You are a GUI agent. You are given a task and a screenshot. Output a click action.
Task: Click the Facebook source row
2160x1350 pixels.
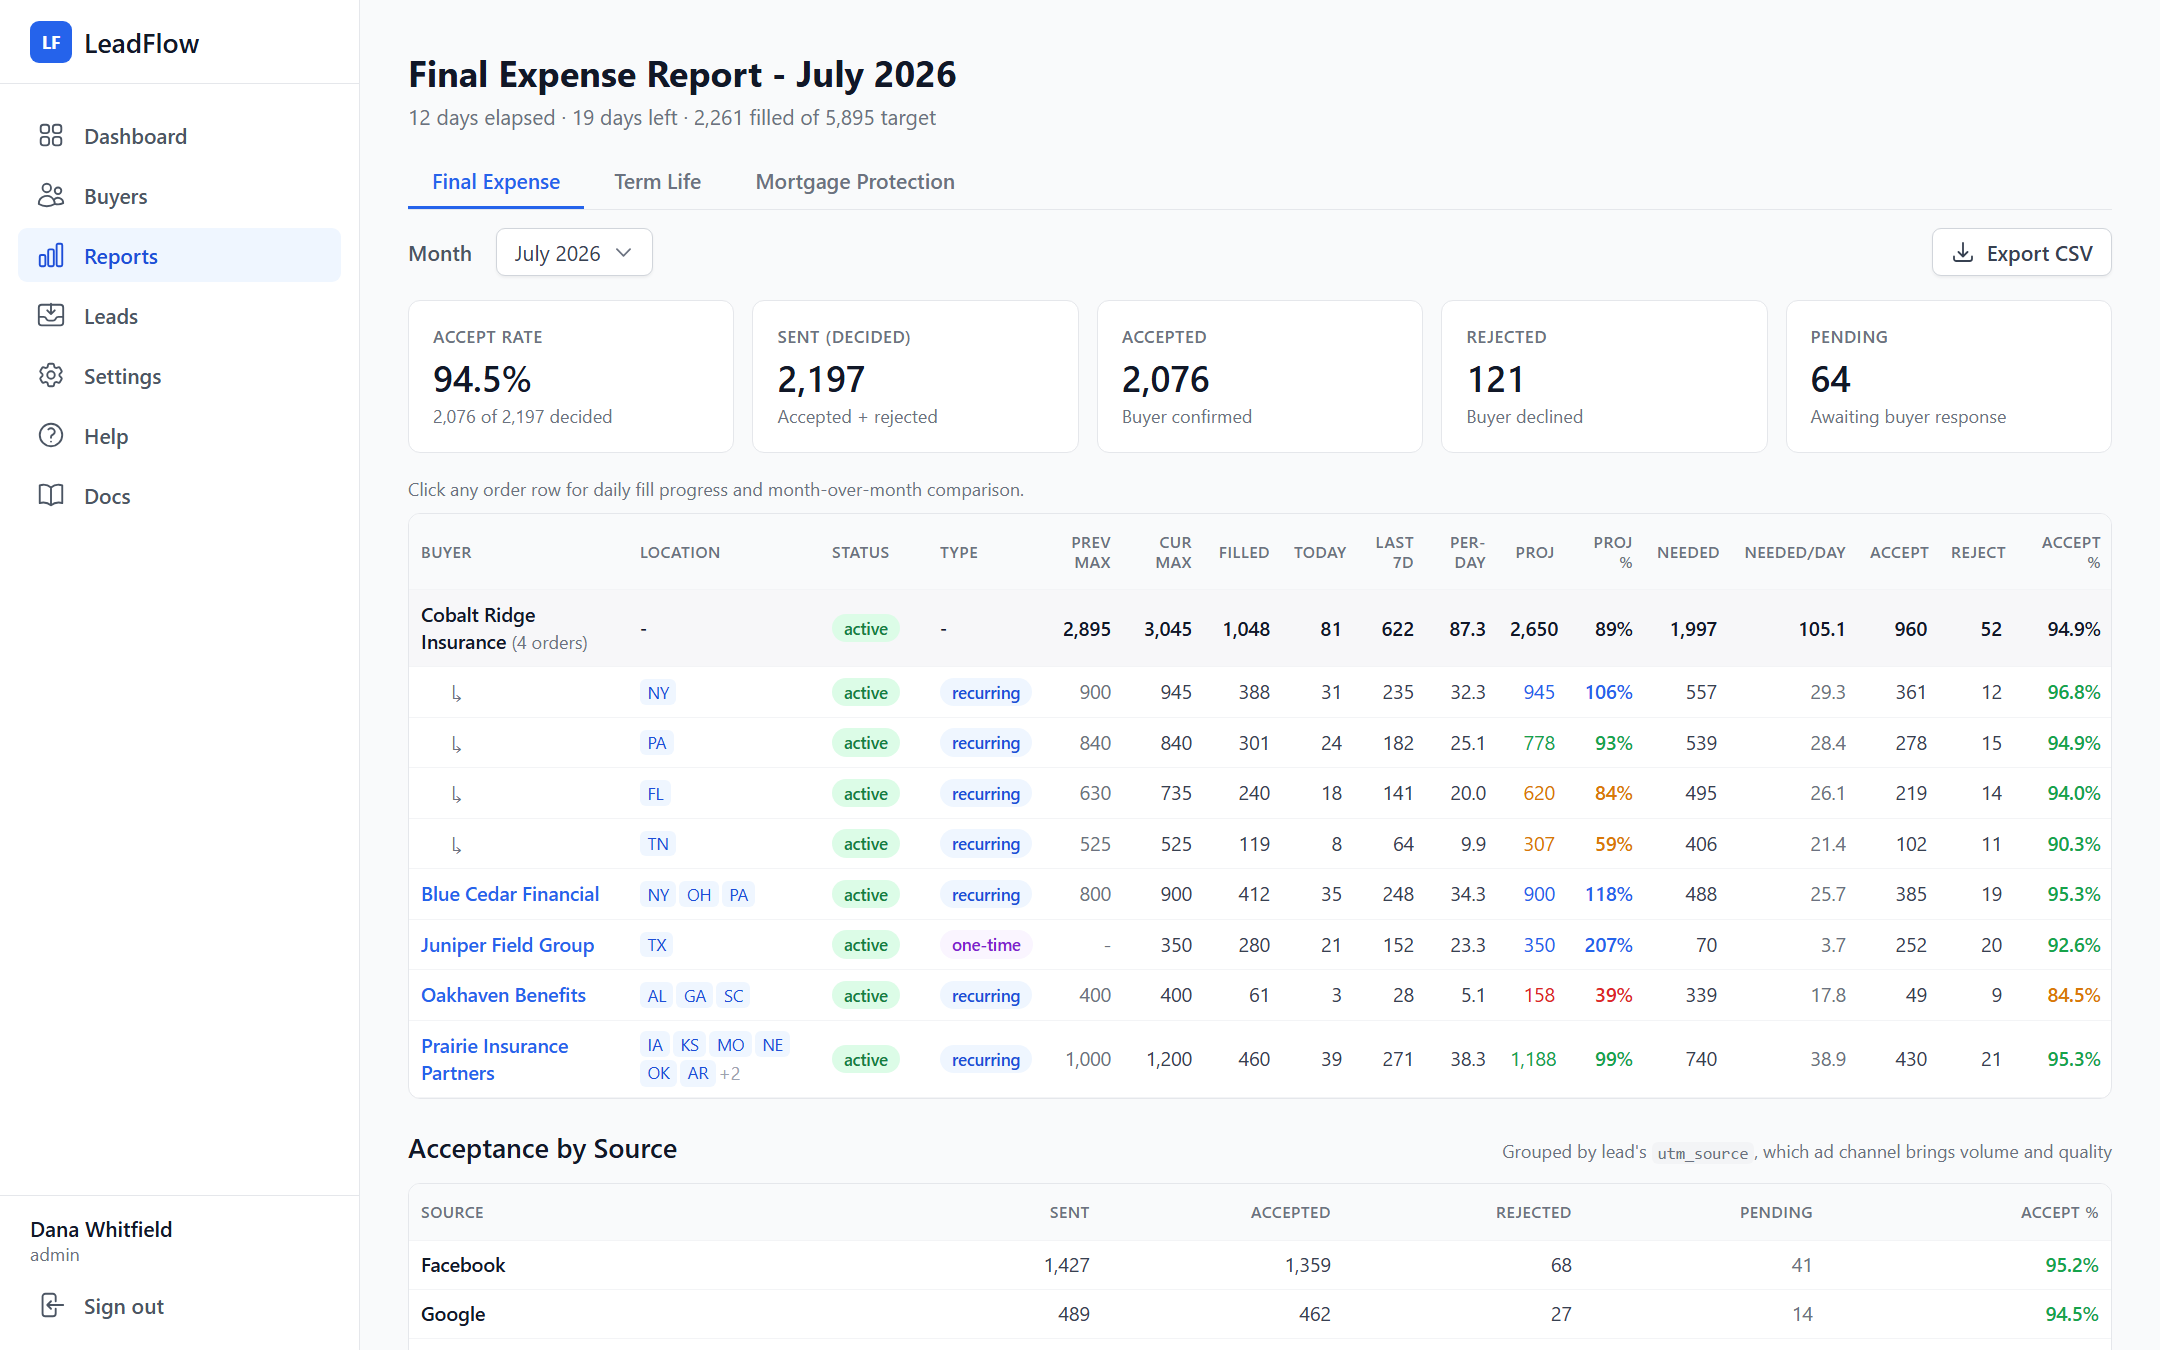coord(1260,1265)
